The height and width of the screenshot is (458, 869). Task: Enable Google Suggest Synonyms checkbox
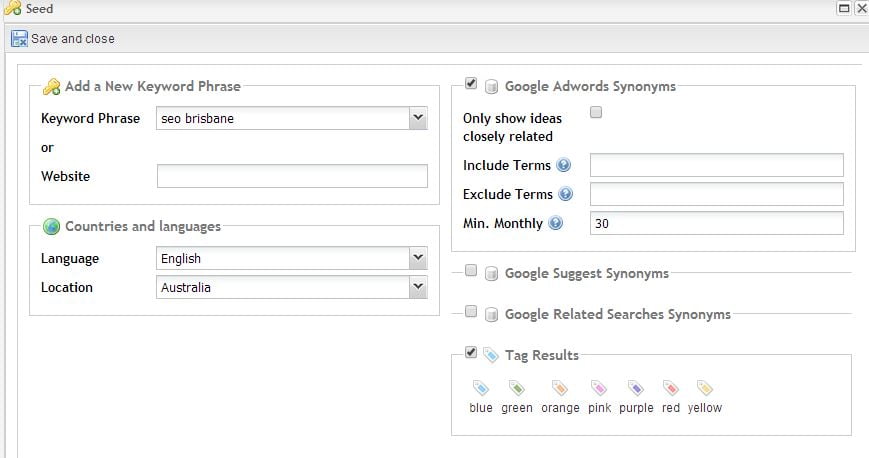[471, 270]
